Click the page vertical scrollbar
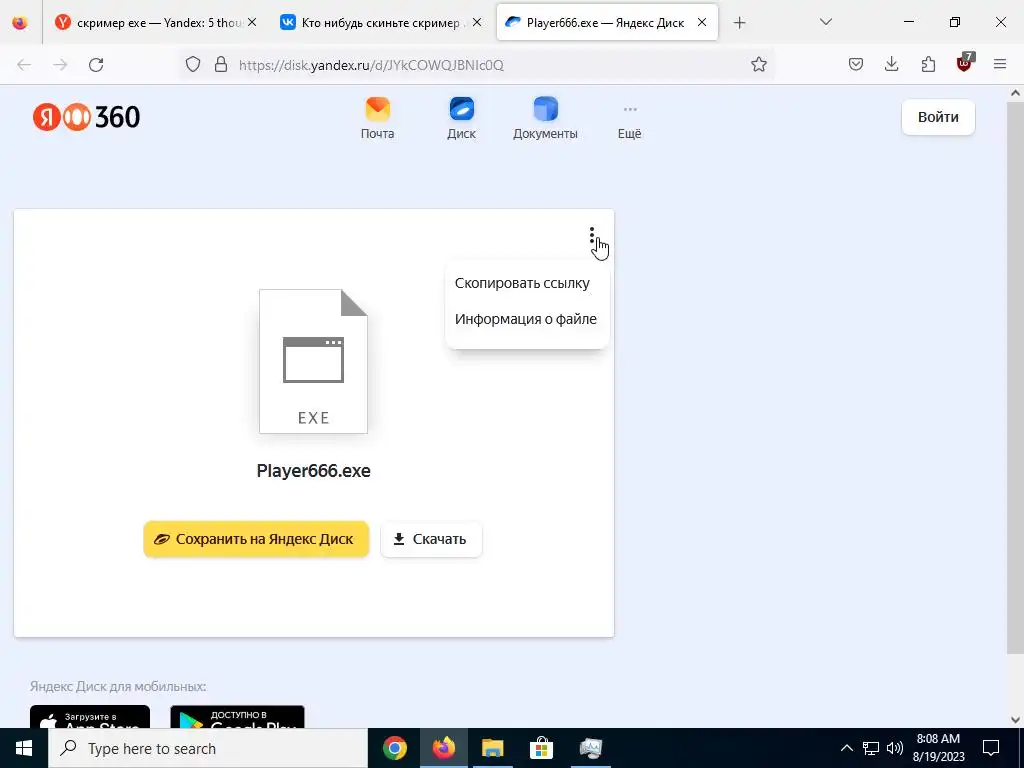This screenshot has height=768, width=1024. pyautogui.click(x=1015, y=379)
